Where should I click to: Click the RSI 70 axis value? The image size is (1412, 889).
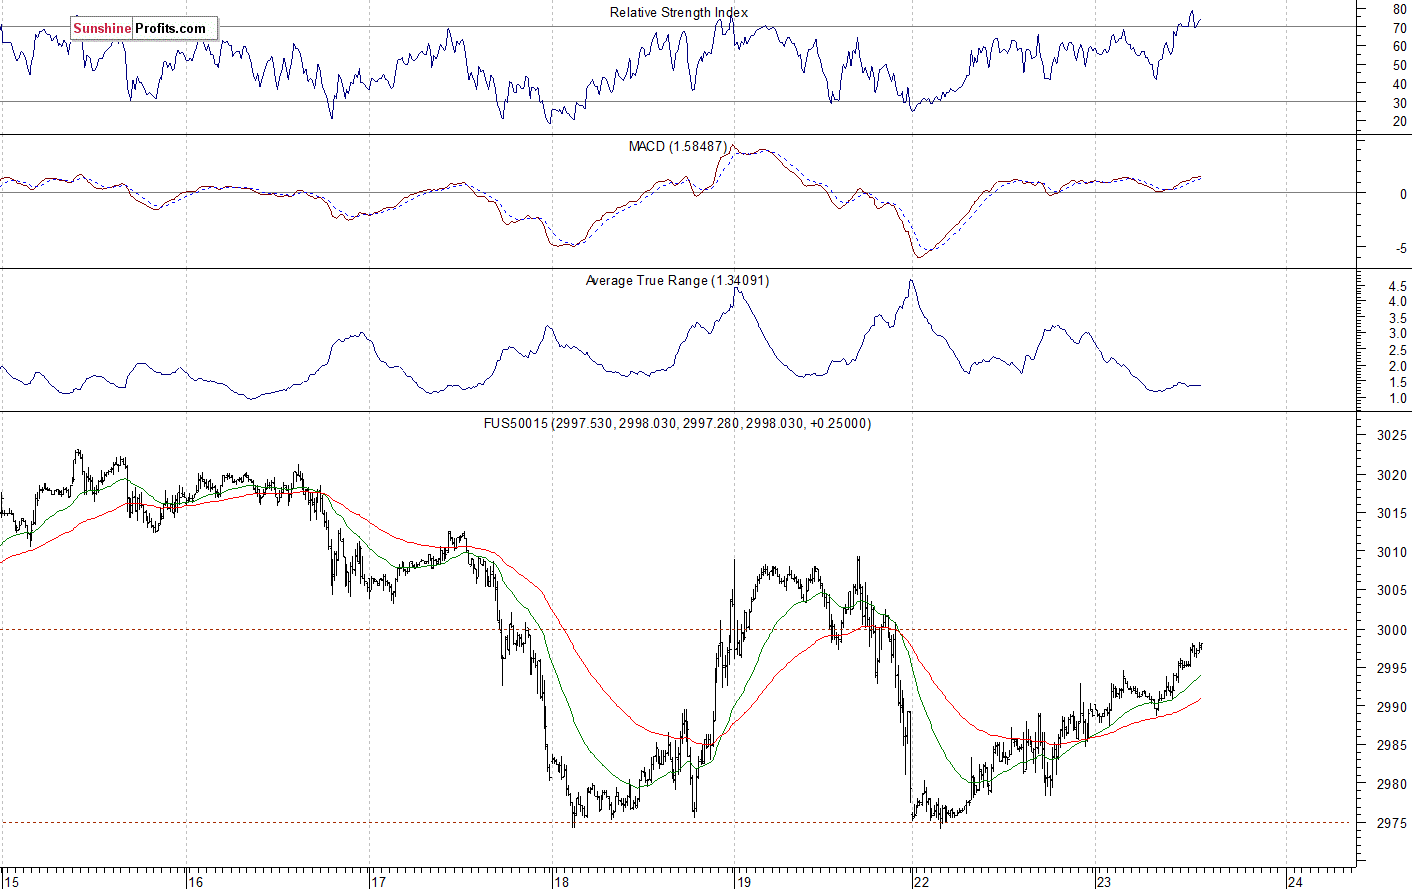coord(1399,29)
